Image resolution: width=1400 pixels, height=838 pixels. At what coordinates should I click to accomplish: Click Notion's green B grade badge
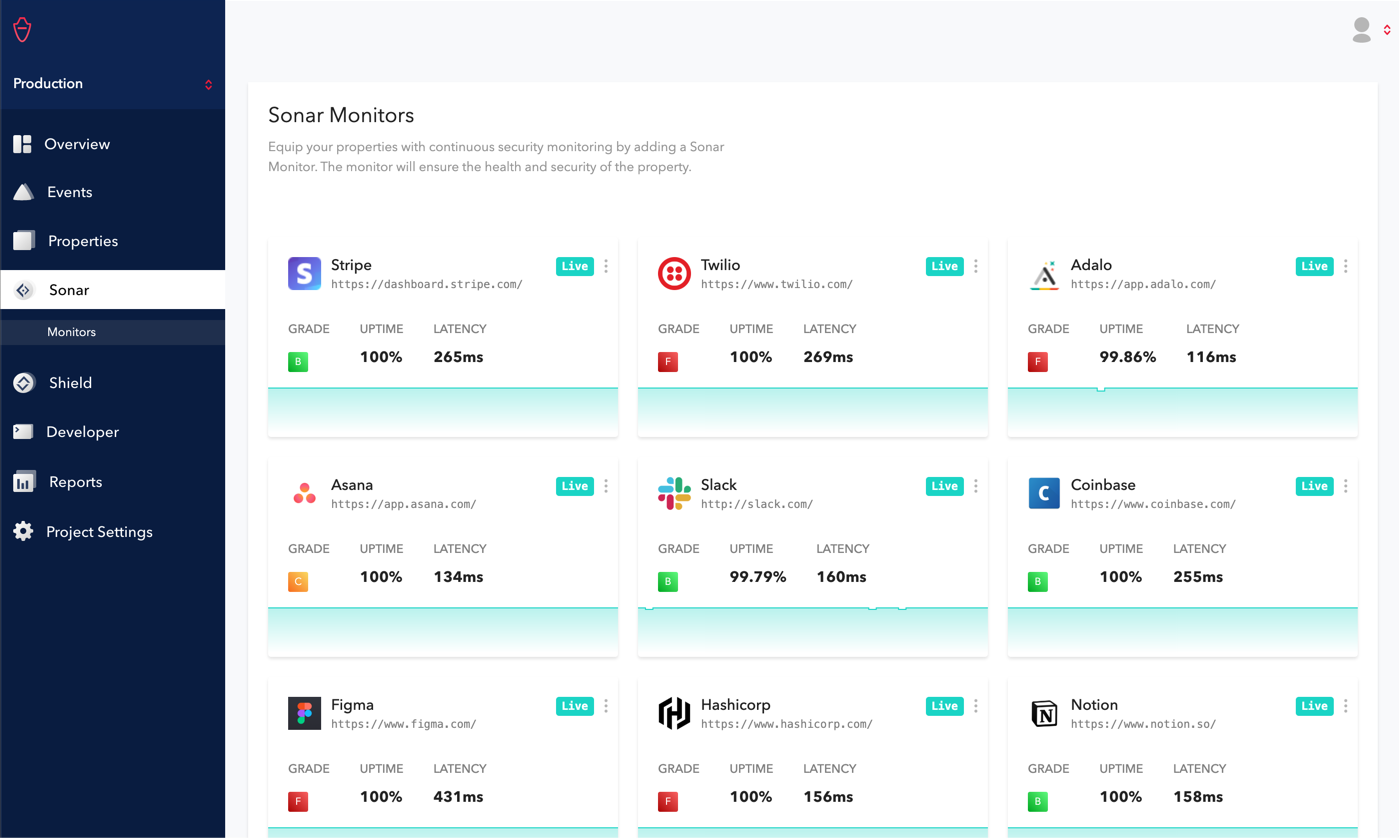(1038, 802)
